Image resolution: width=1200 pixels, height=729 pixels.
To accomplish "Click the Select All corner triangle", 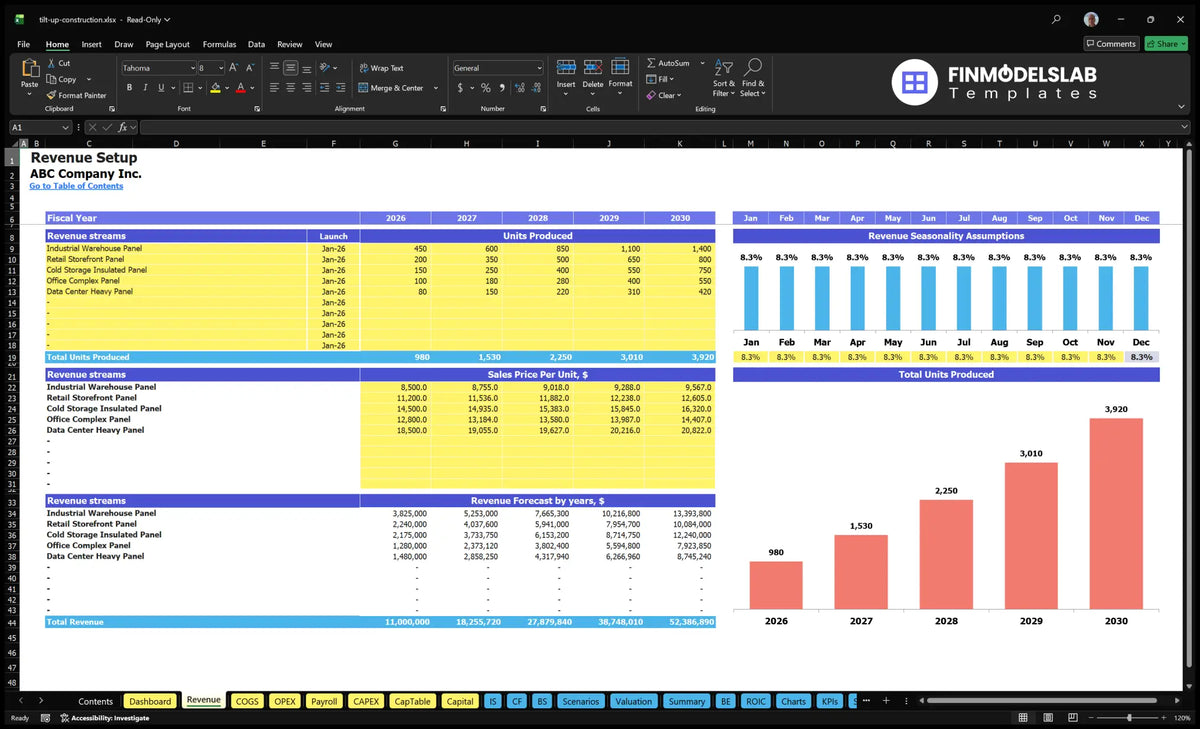I will tap(13, 144).
